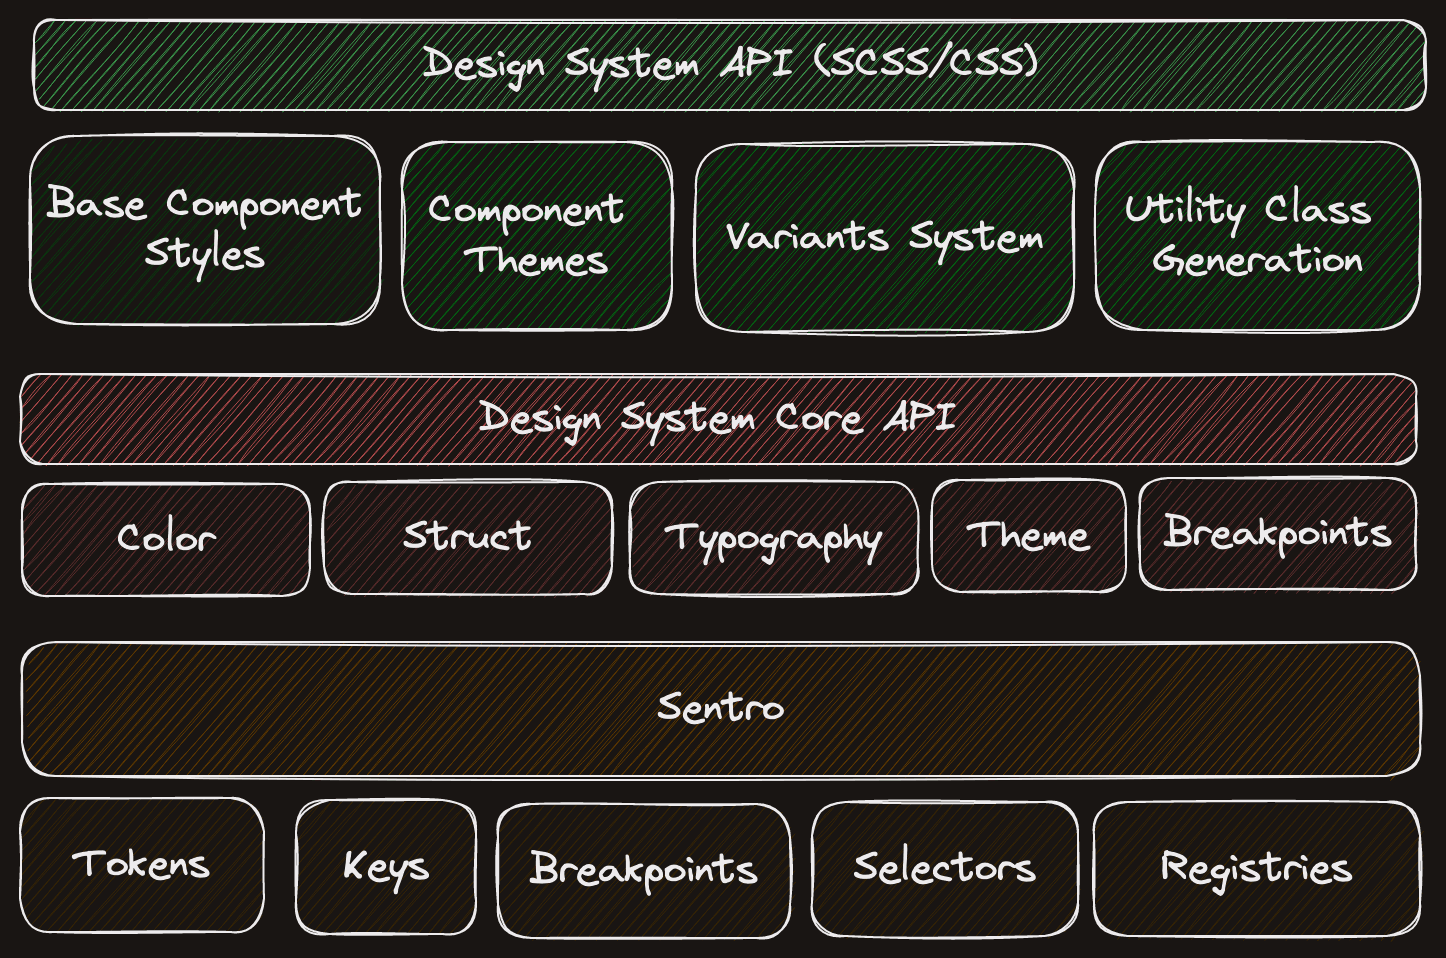Click the Typography module box
The image size is (1446, 958).
point(775,538)
